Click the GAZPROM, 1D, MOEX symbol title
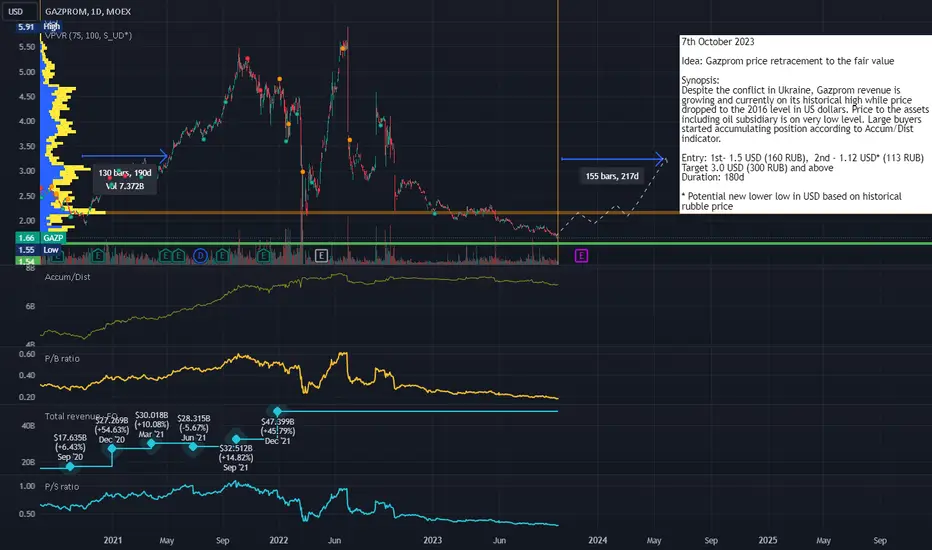Screen dimensions: 932x550 [88, 11]
